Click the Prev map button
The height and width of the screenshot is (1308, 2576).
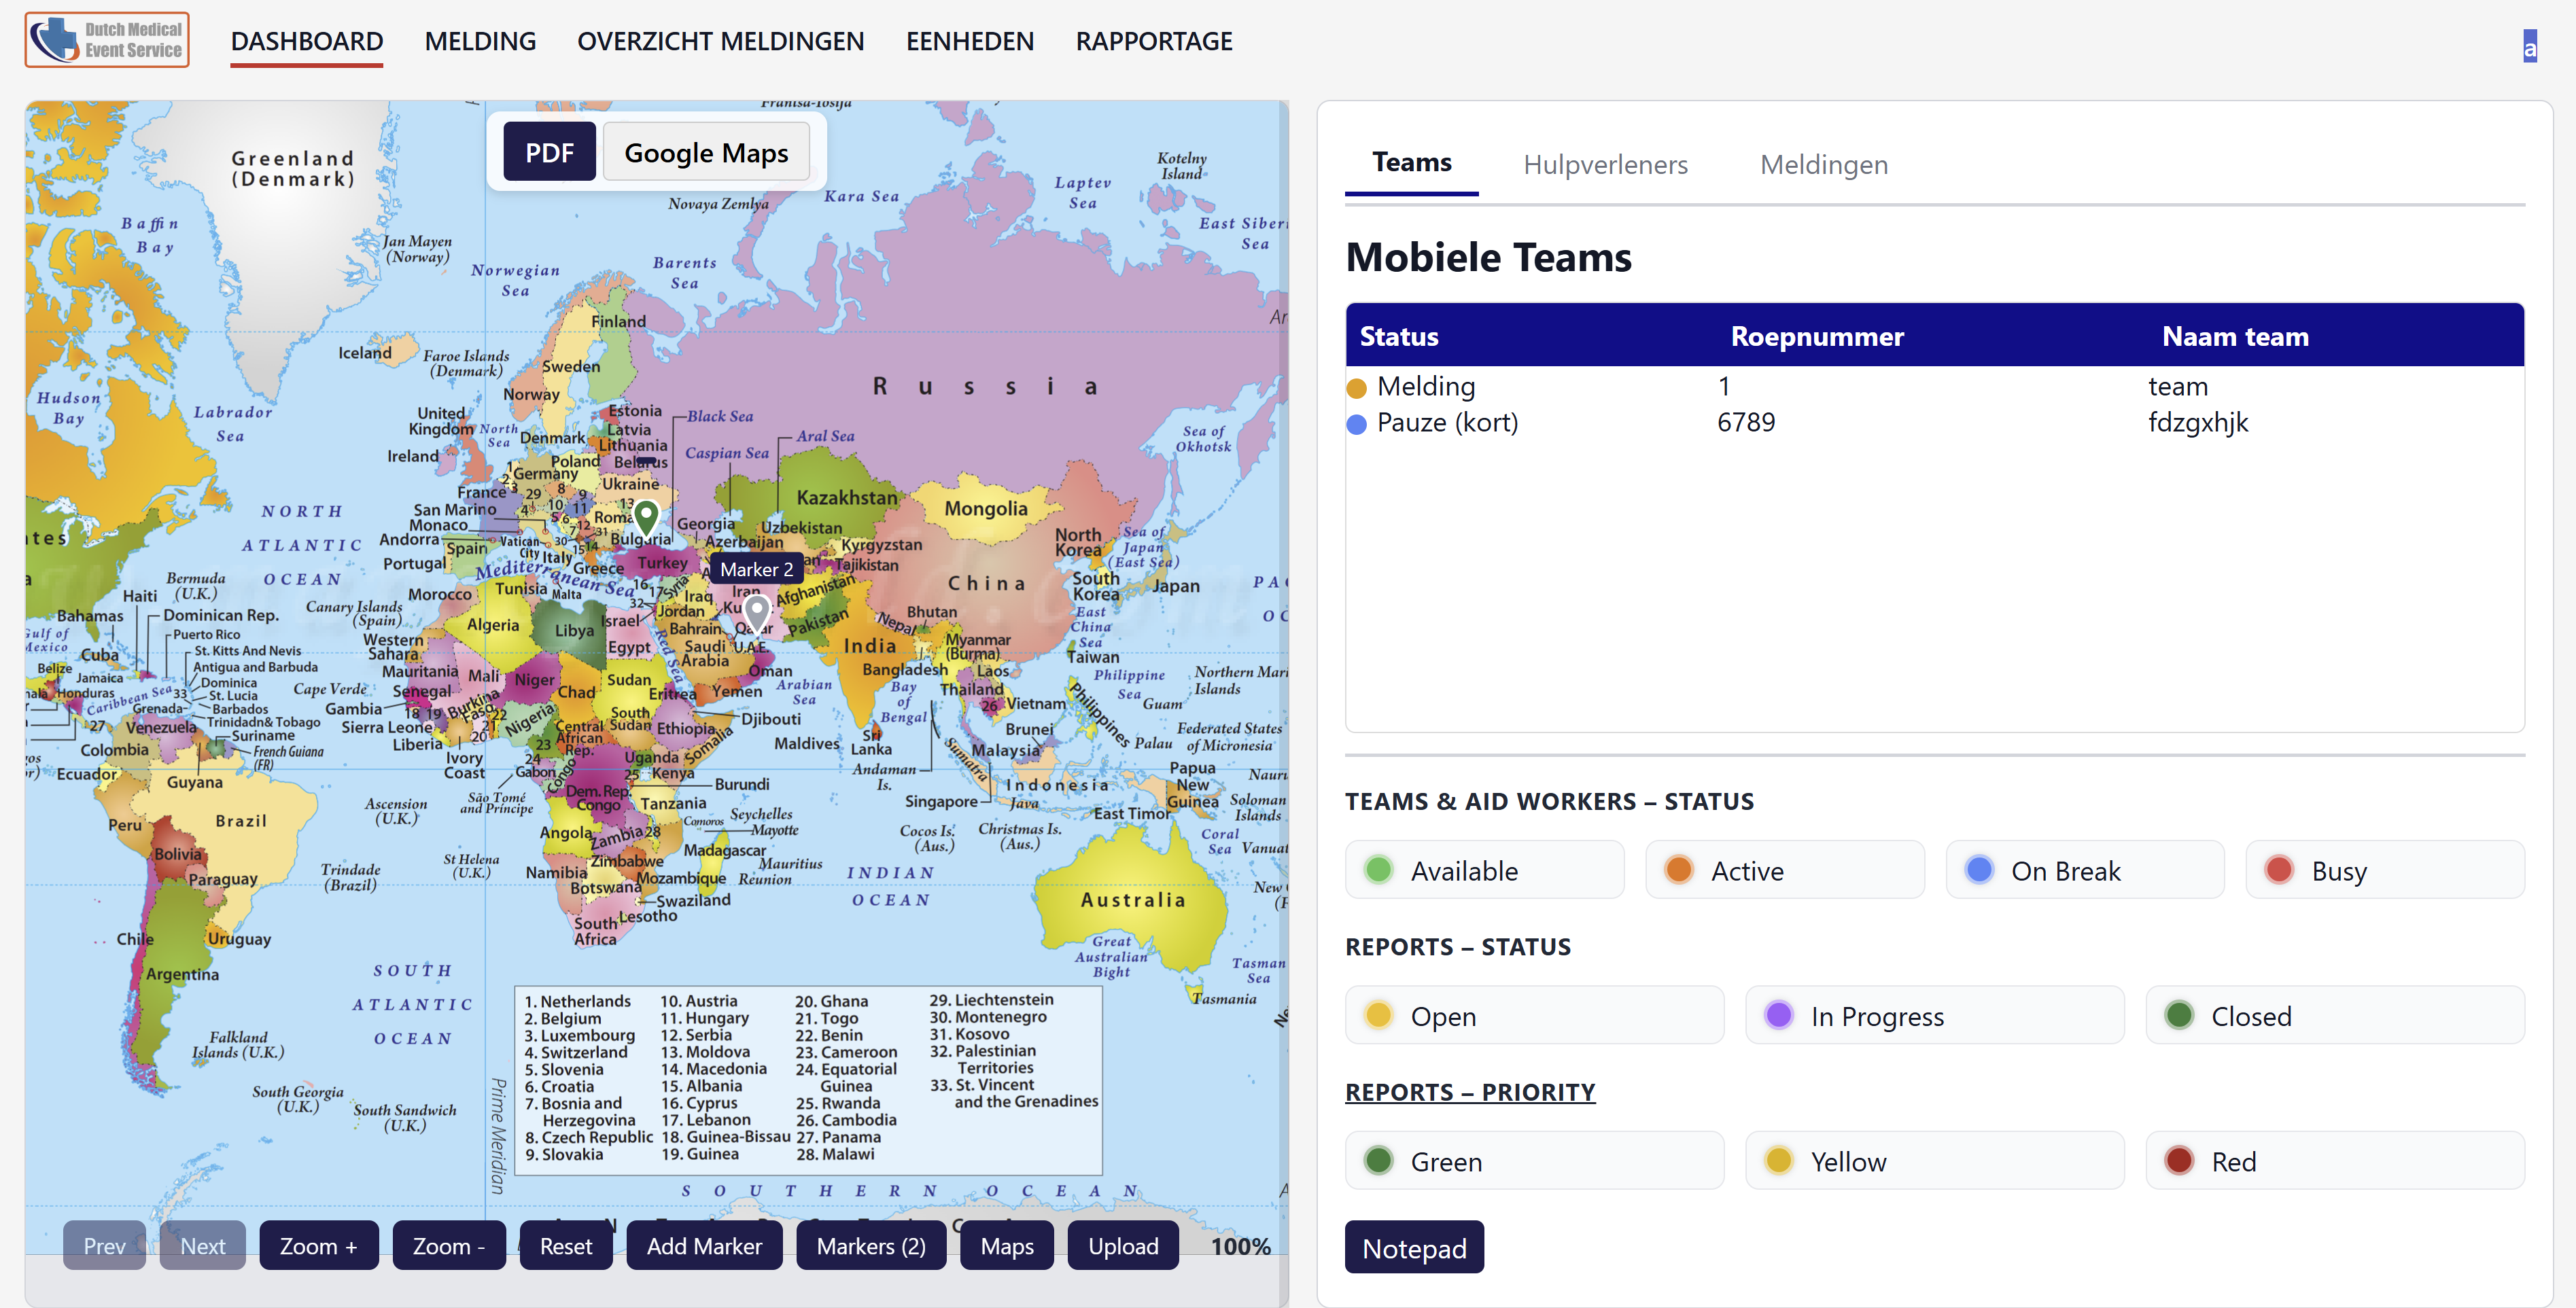pos(105,1245)
